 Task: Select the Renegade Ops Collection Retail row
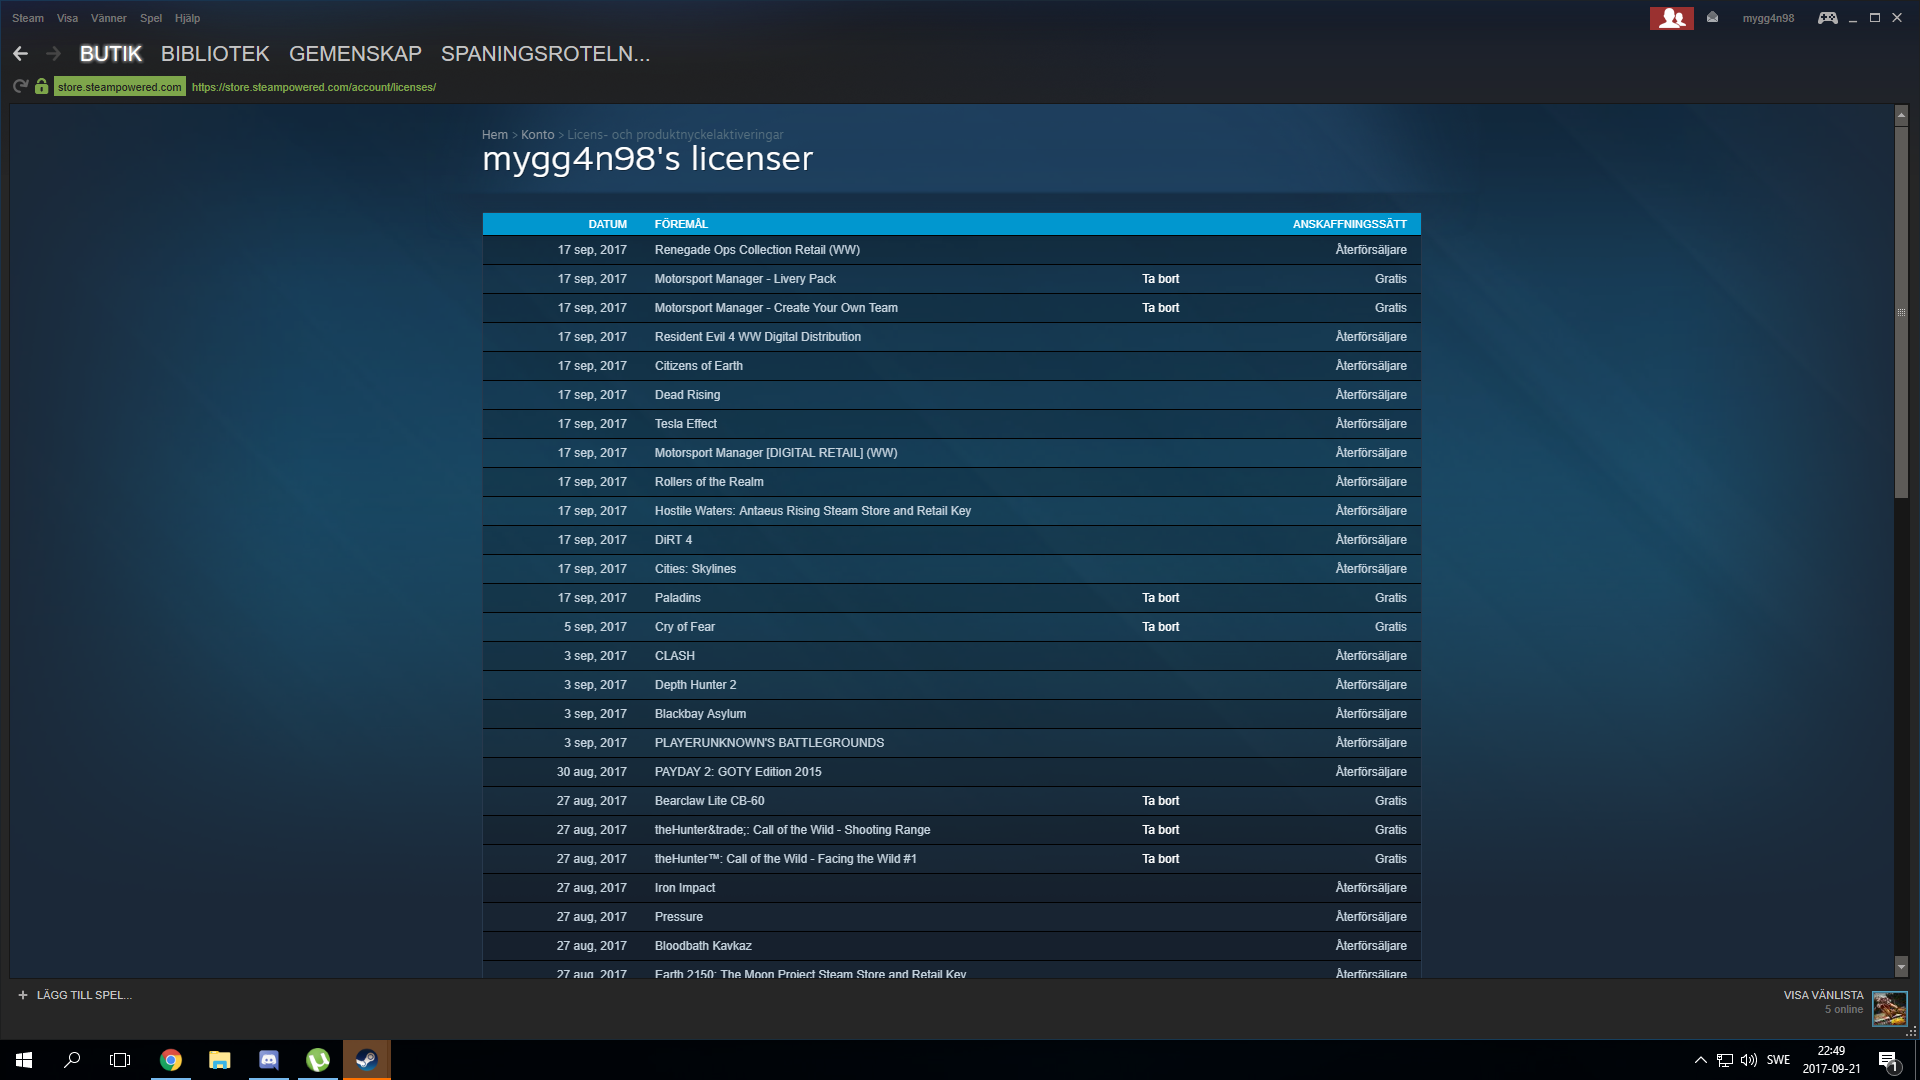(x=951, y=250)
